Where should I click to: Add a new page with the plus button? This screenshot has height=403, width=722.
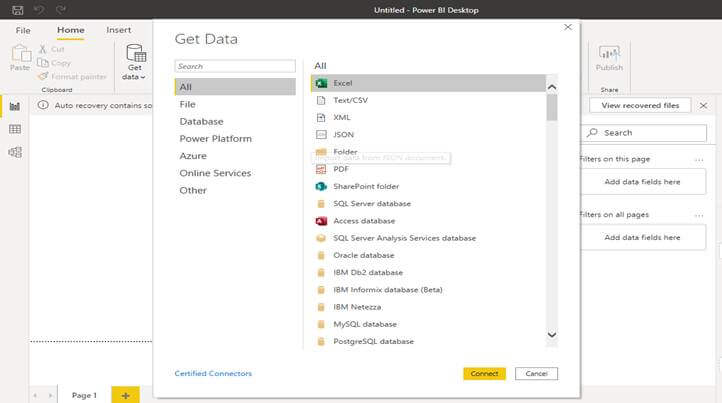(125, 395)
